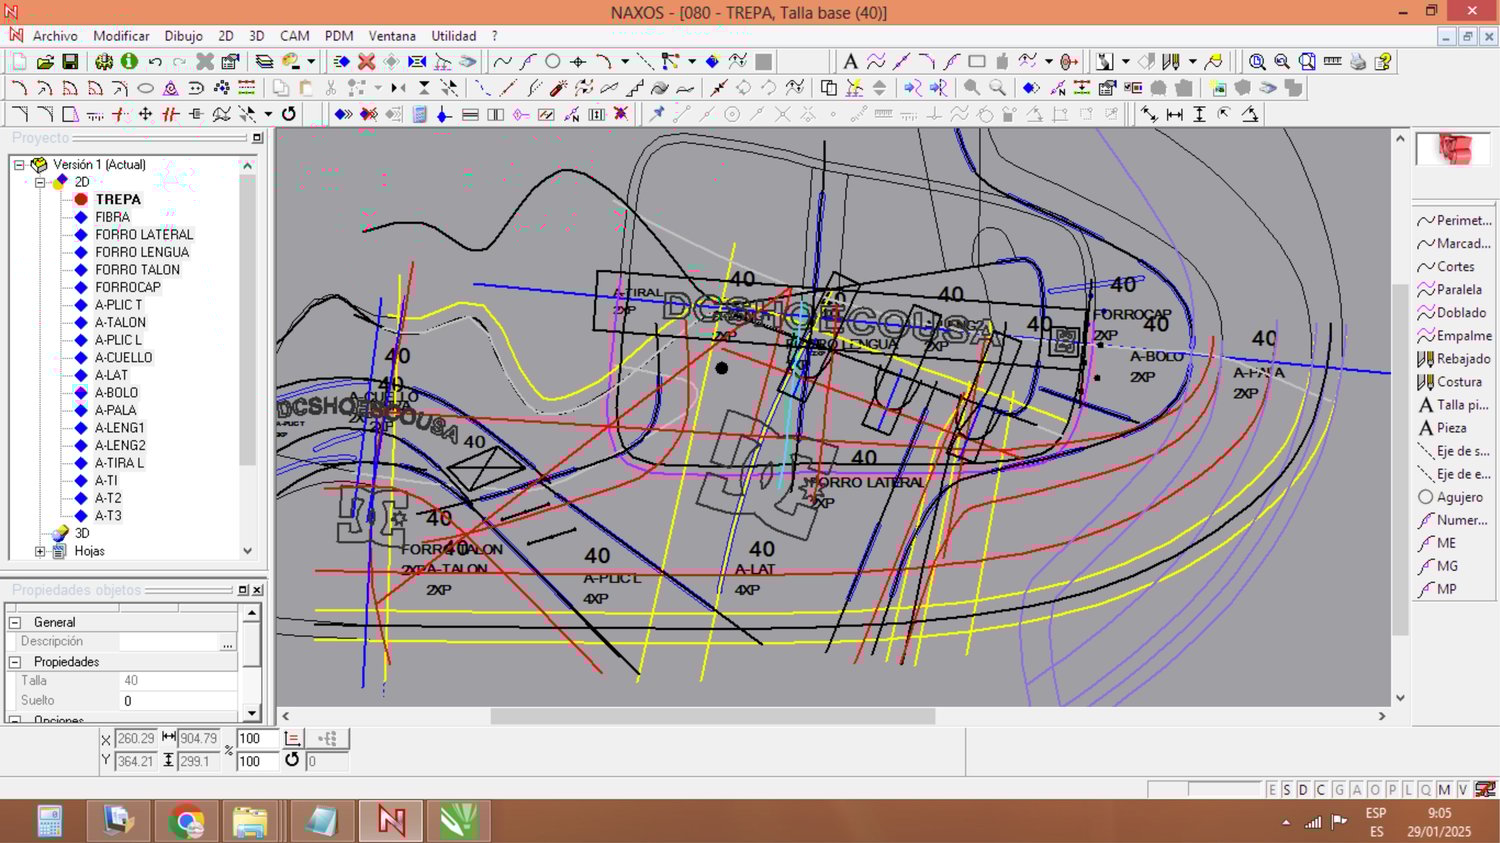Click the green info icon in toolbar
The height and width of the screenshot is (843, 1500).
tap(129, 62)
